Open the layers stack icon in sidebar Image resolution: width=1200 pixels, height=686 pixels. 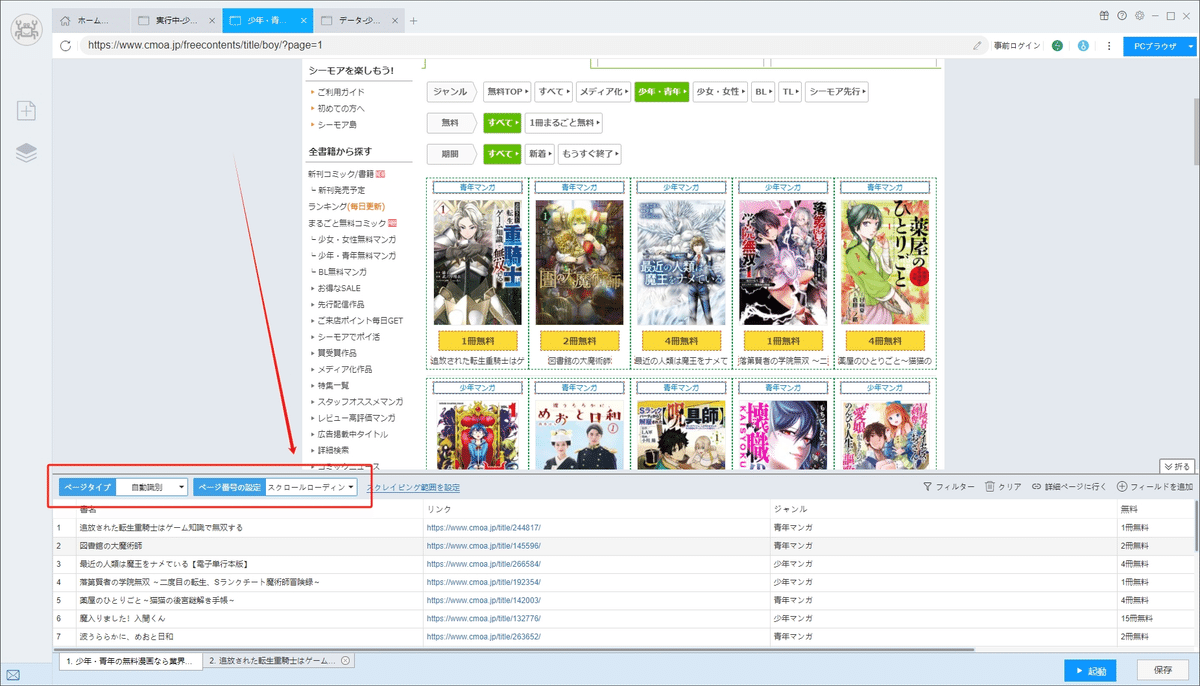point(26,152)
